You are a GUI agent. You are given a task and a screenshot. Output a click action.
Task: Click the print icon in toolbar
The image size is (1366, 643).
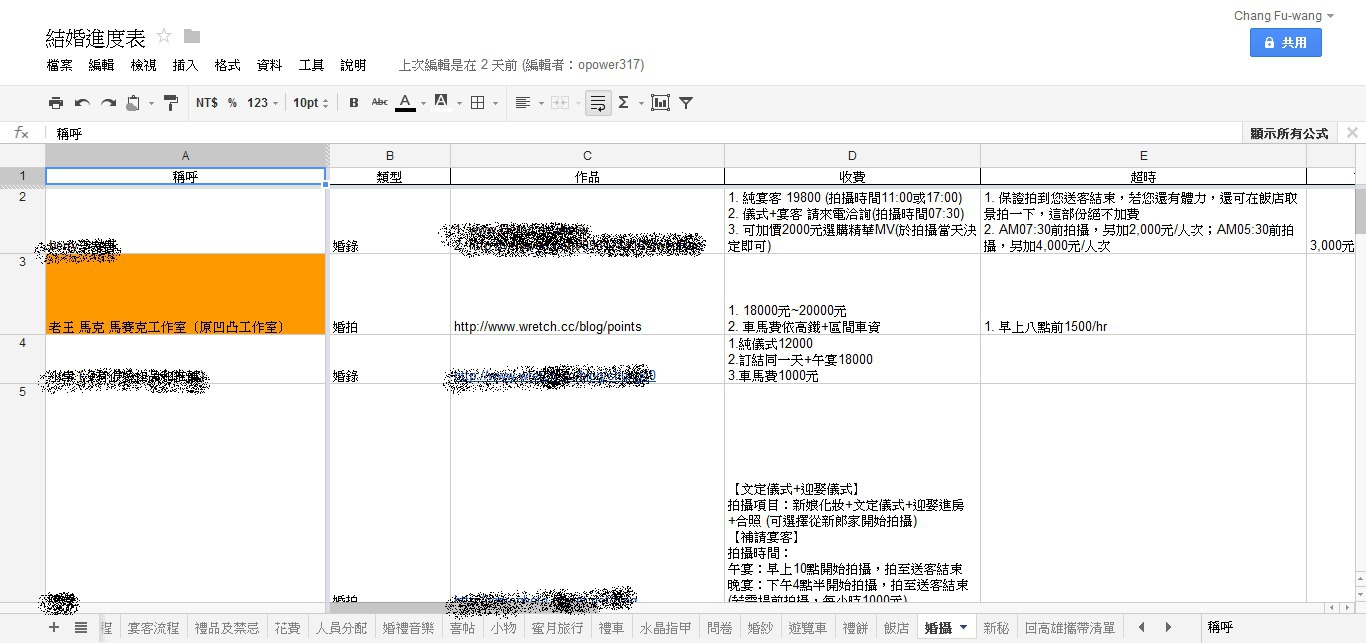coord(56,103)
